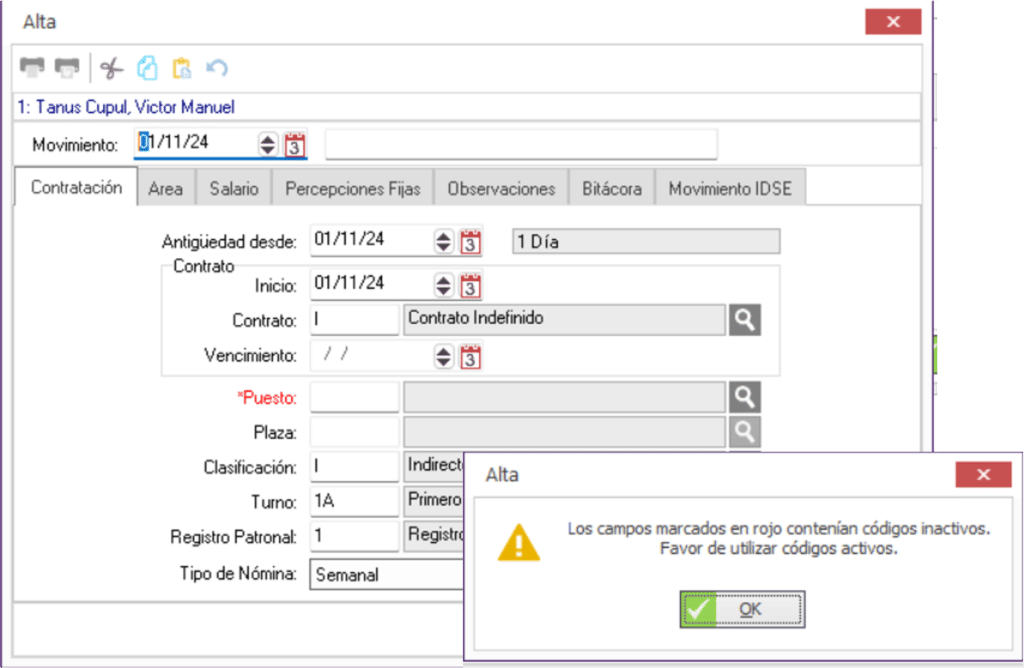Click the Movimiento date spinner arrows
This screenshot has height=668, width=1024.
point(268,144)
